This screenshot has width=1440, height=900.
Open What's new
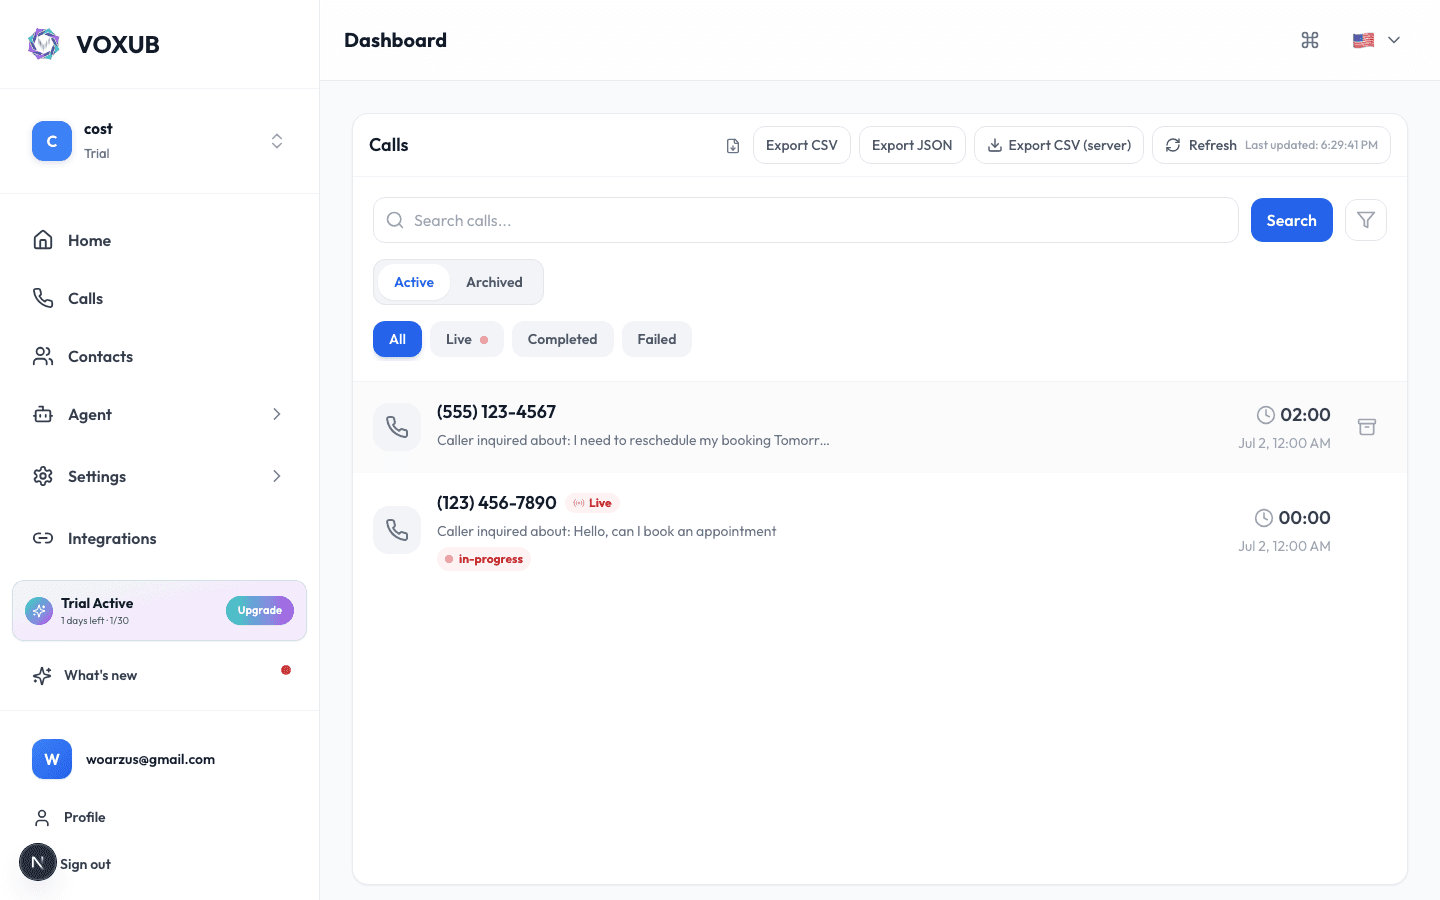tap(160, 675)
